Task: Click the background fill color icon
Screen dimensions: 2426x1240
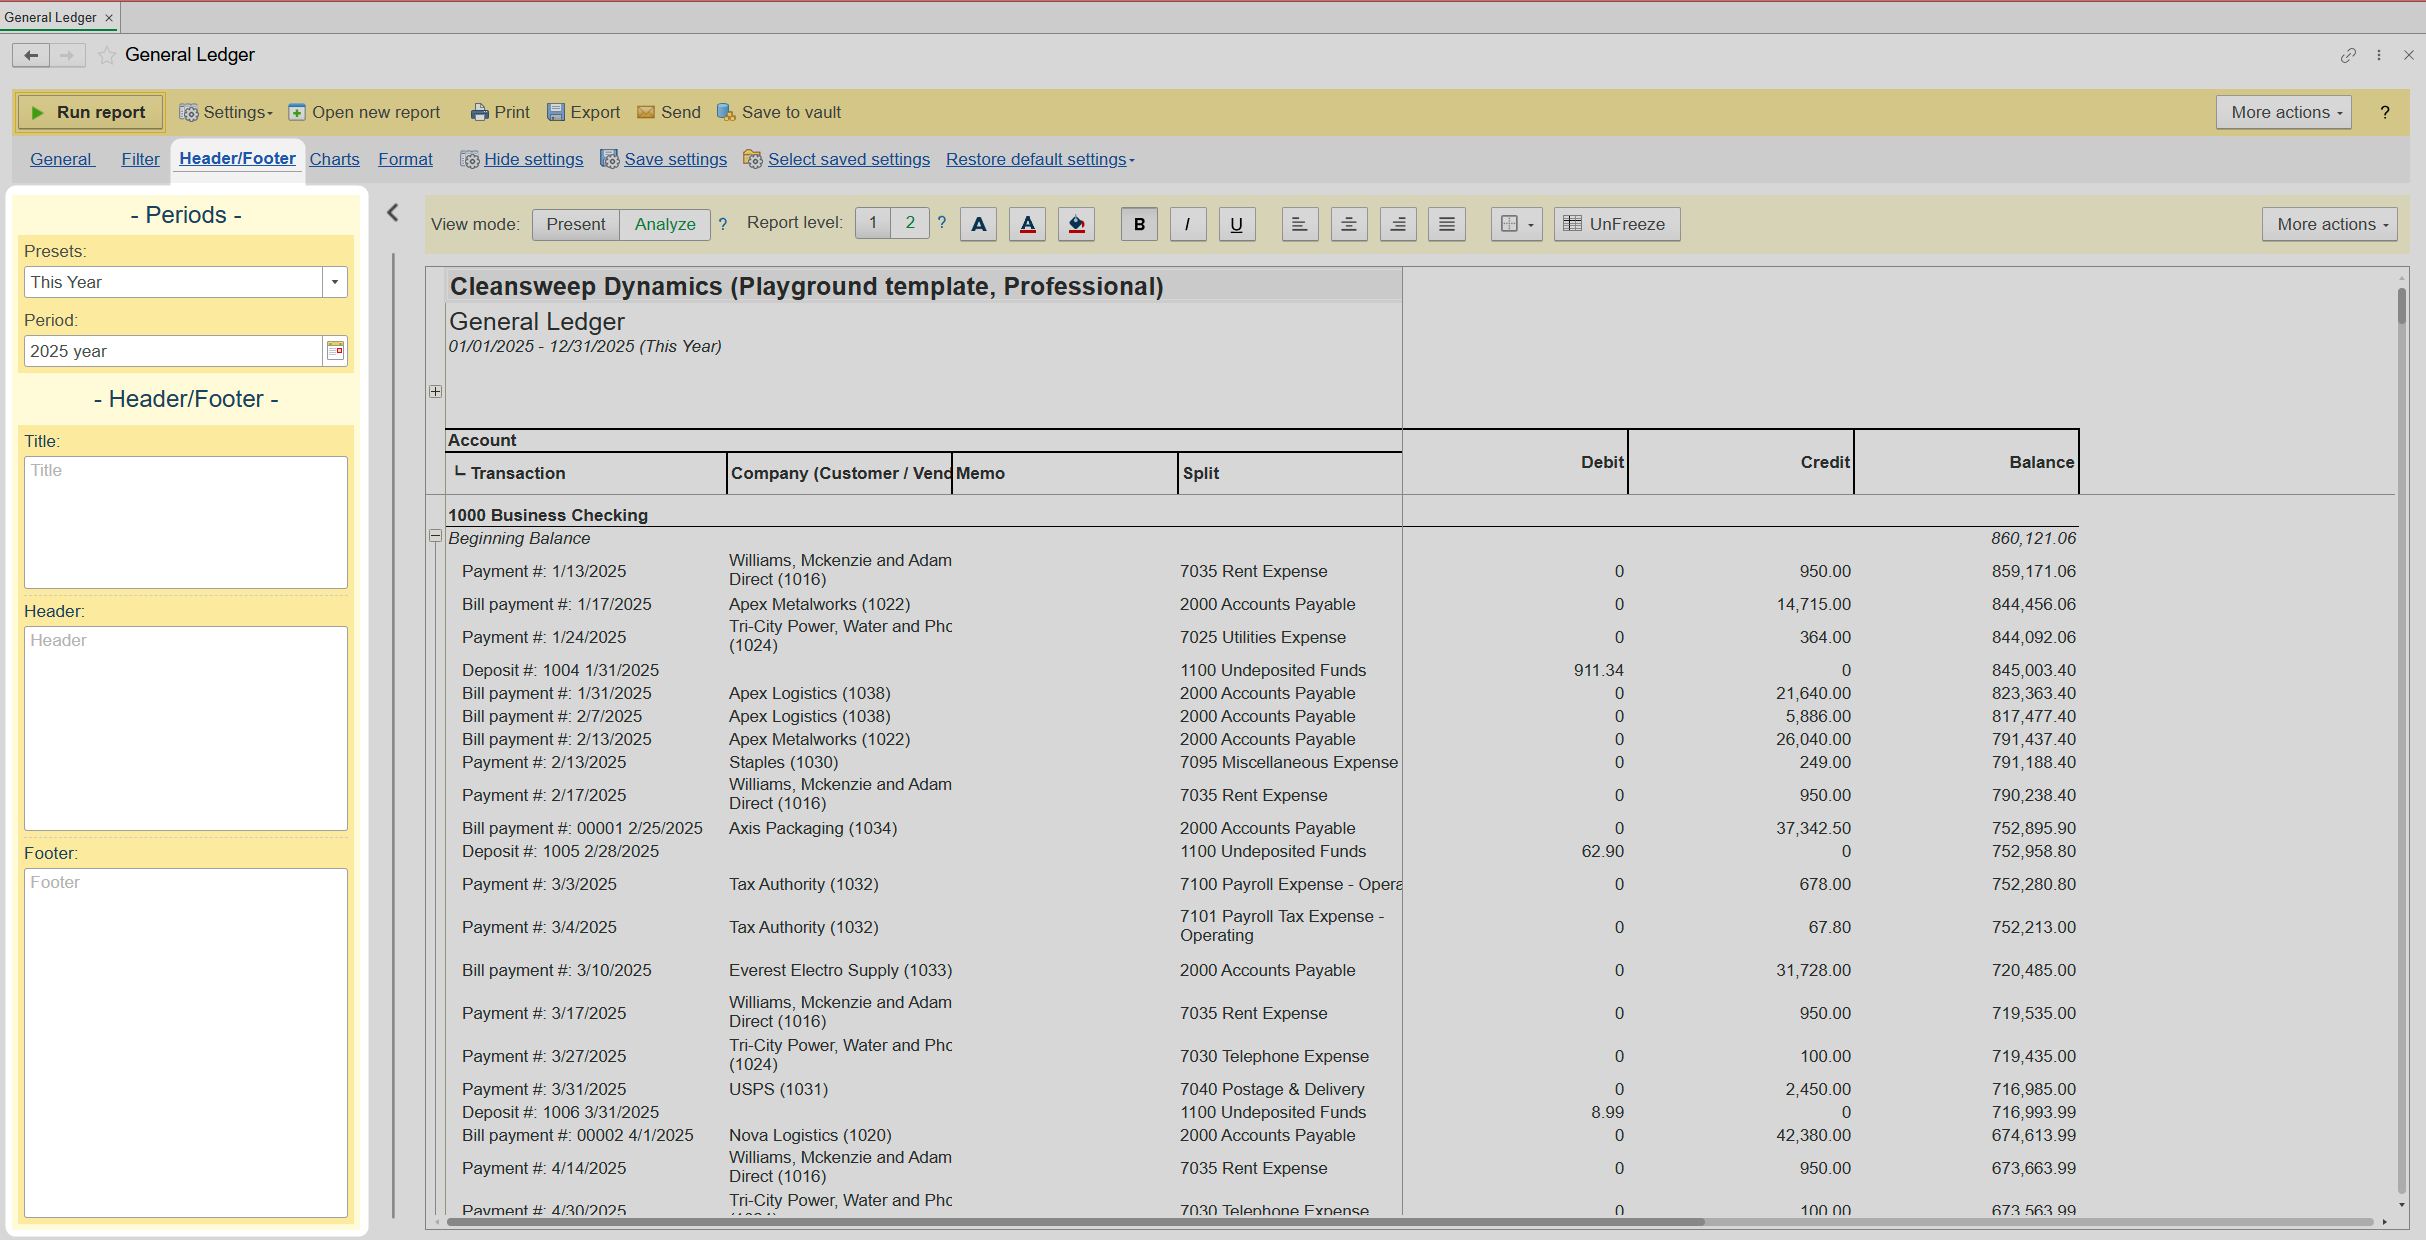Action: (x=1076, y=224)
